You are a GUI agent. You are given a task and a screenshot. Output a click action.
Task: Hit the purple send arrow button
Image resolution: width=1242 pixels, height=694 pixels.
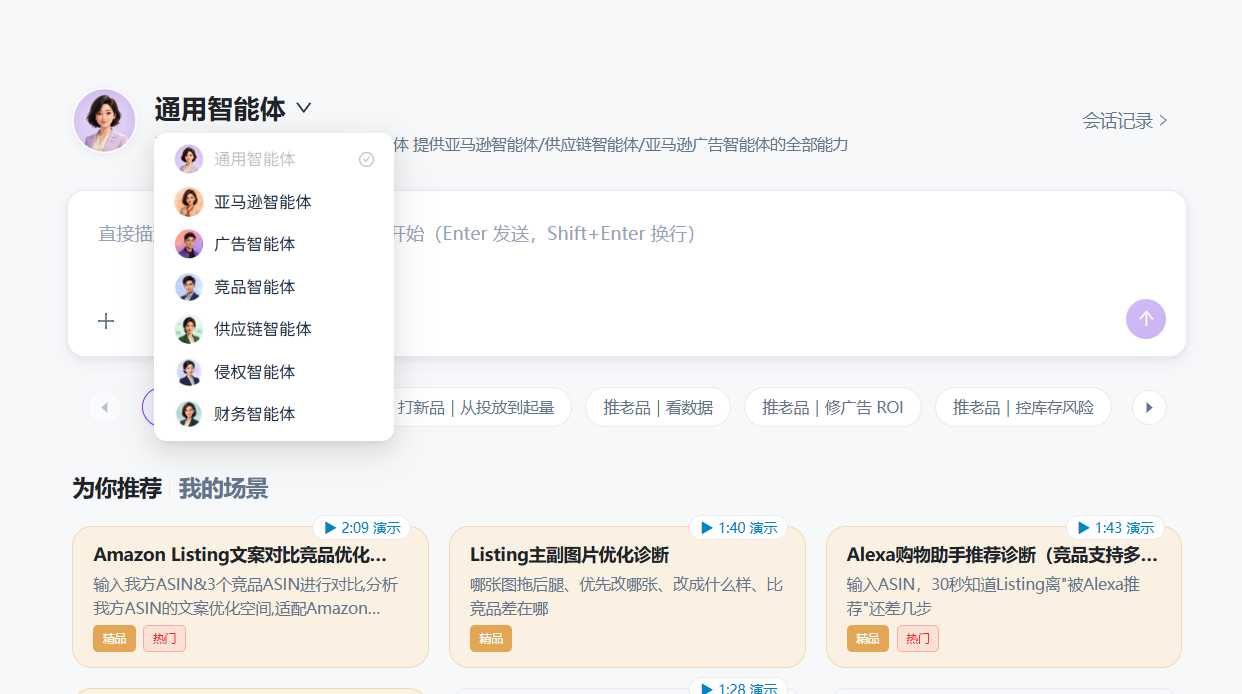(1146, 319)
